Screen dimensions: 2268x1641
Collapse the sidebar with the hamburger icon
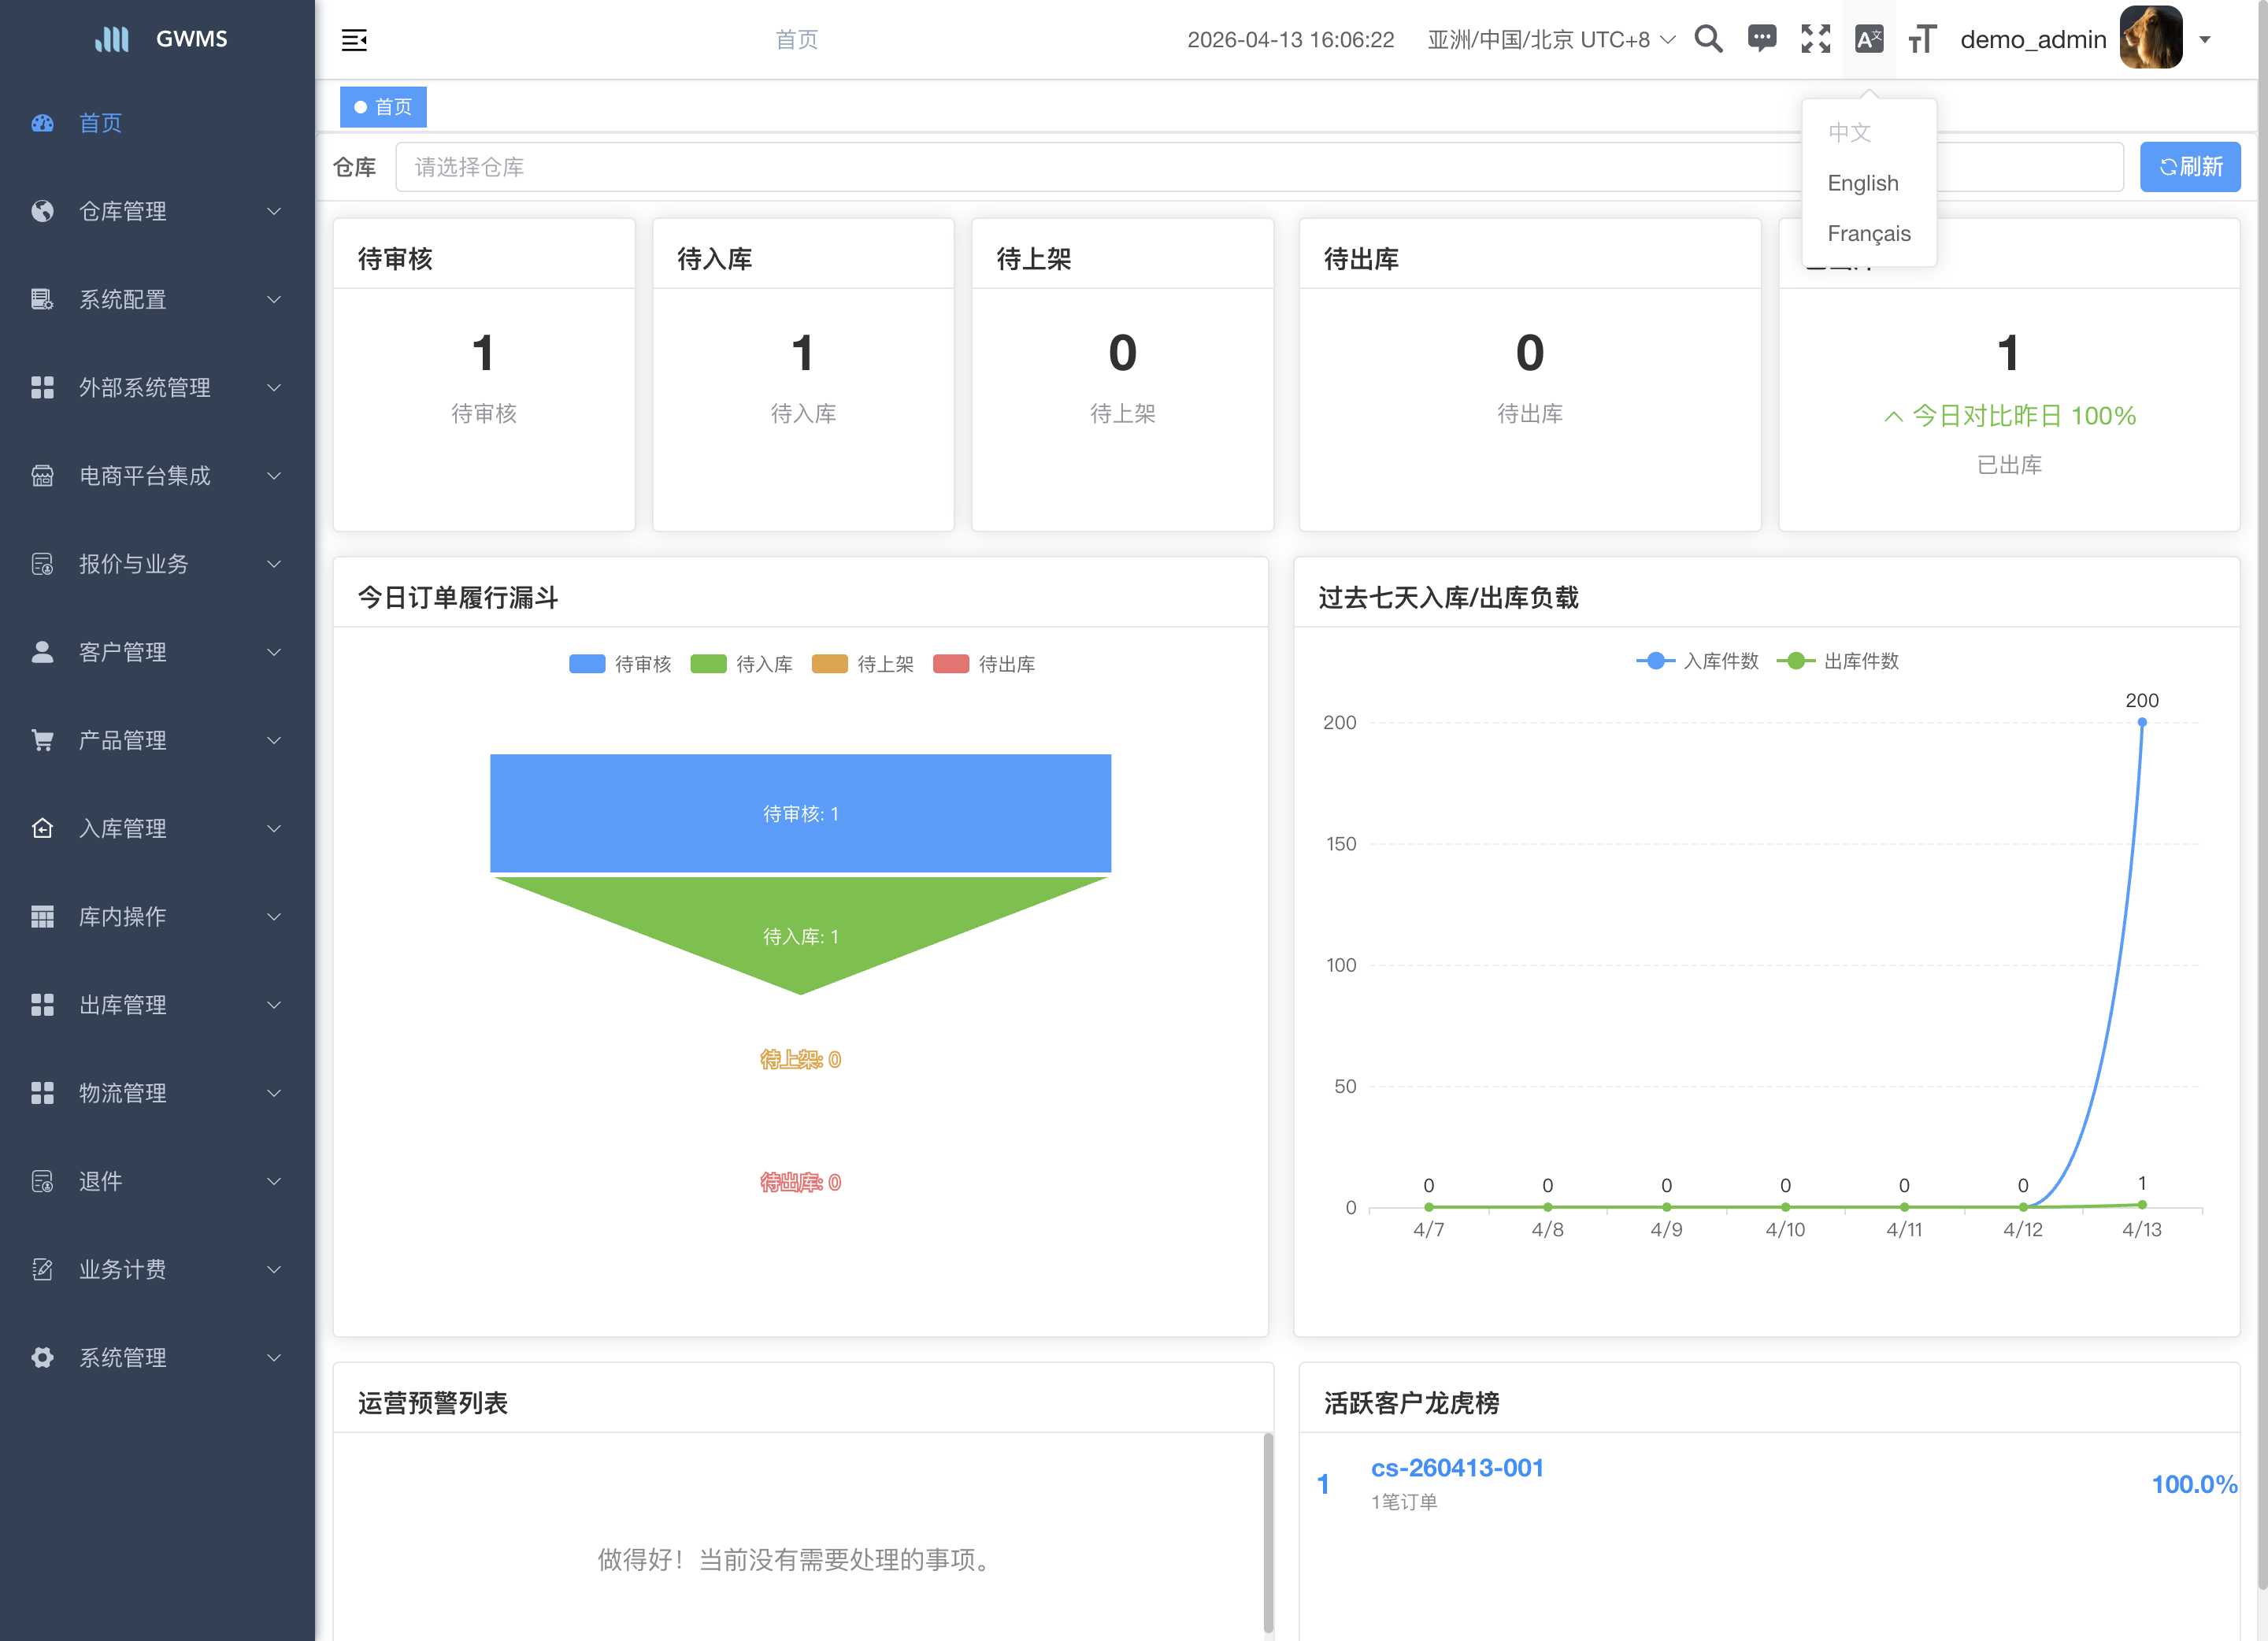pos(354,40)
